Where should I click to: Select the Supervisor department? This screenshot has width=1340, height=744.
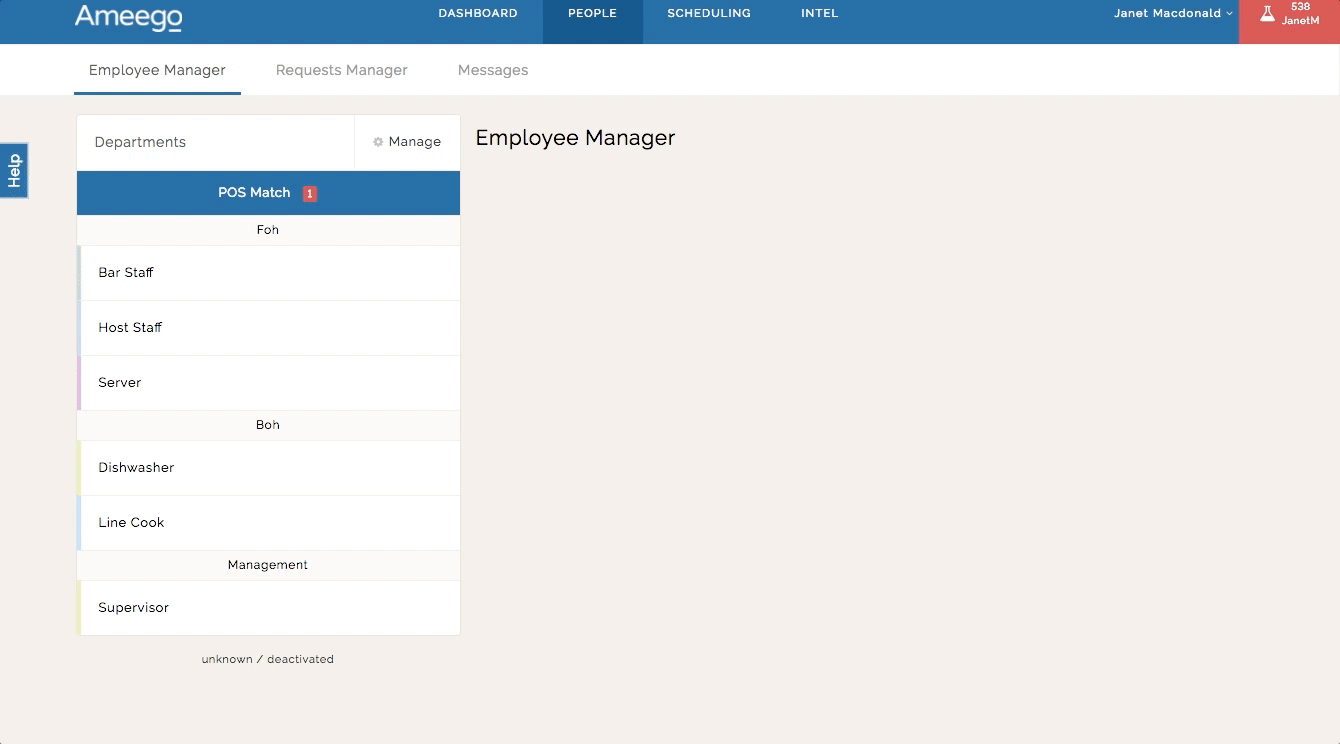pyautogui.click(x=268, y=608)
